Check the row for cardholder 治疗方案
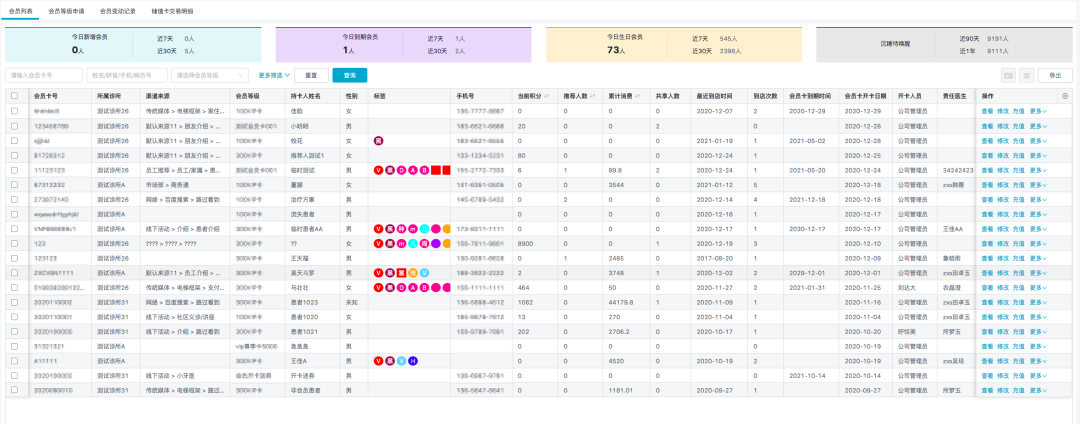The image size is (1080, 424). 15,200
